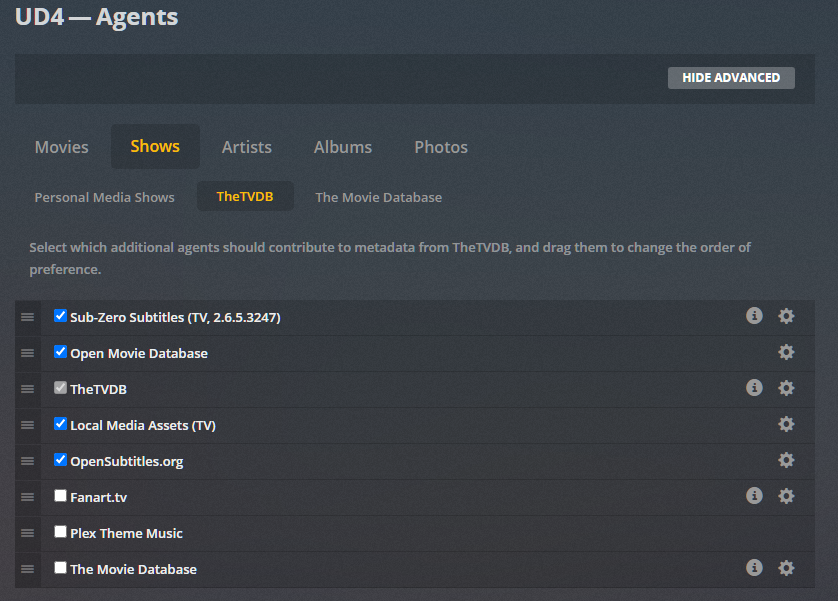
Task: Enable the Fanart.tv checkbox
Action: point(60,496)
